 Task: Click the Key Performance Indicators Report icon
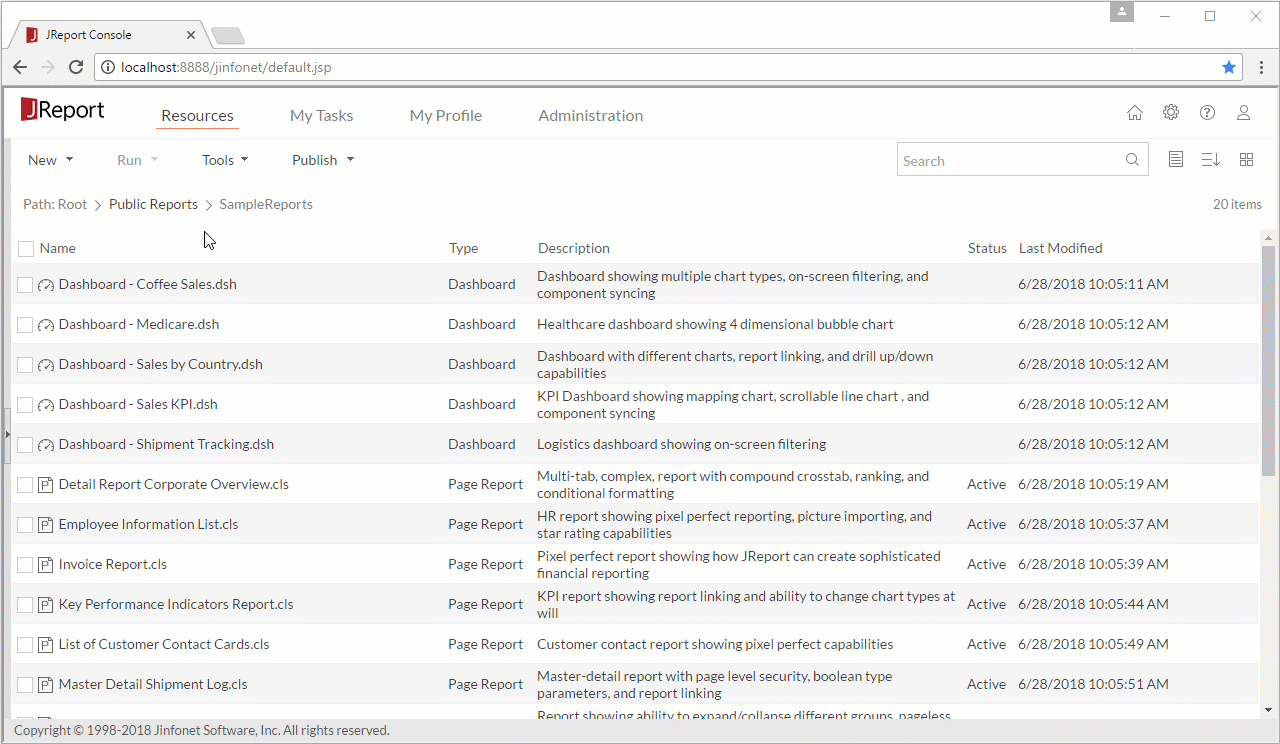point(45,605)
